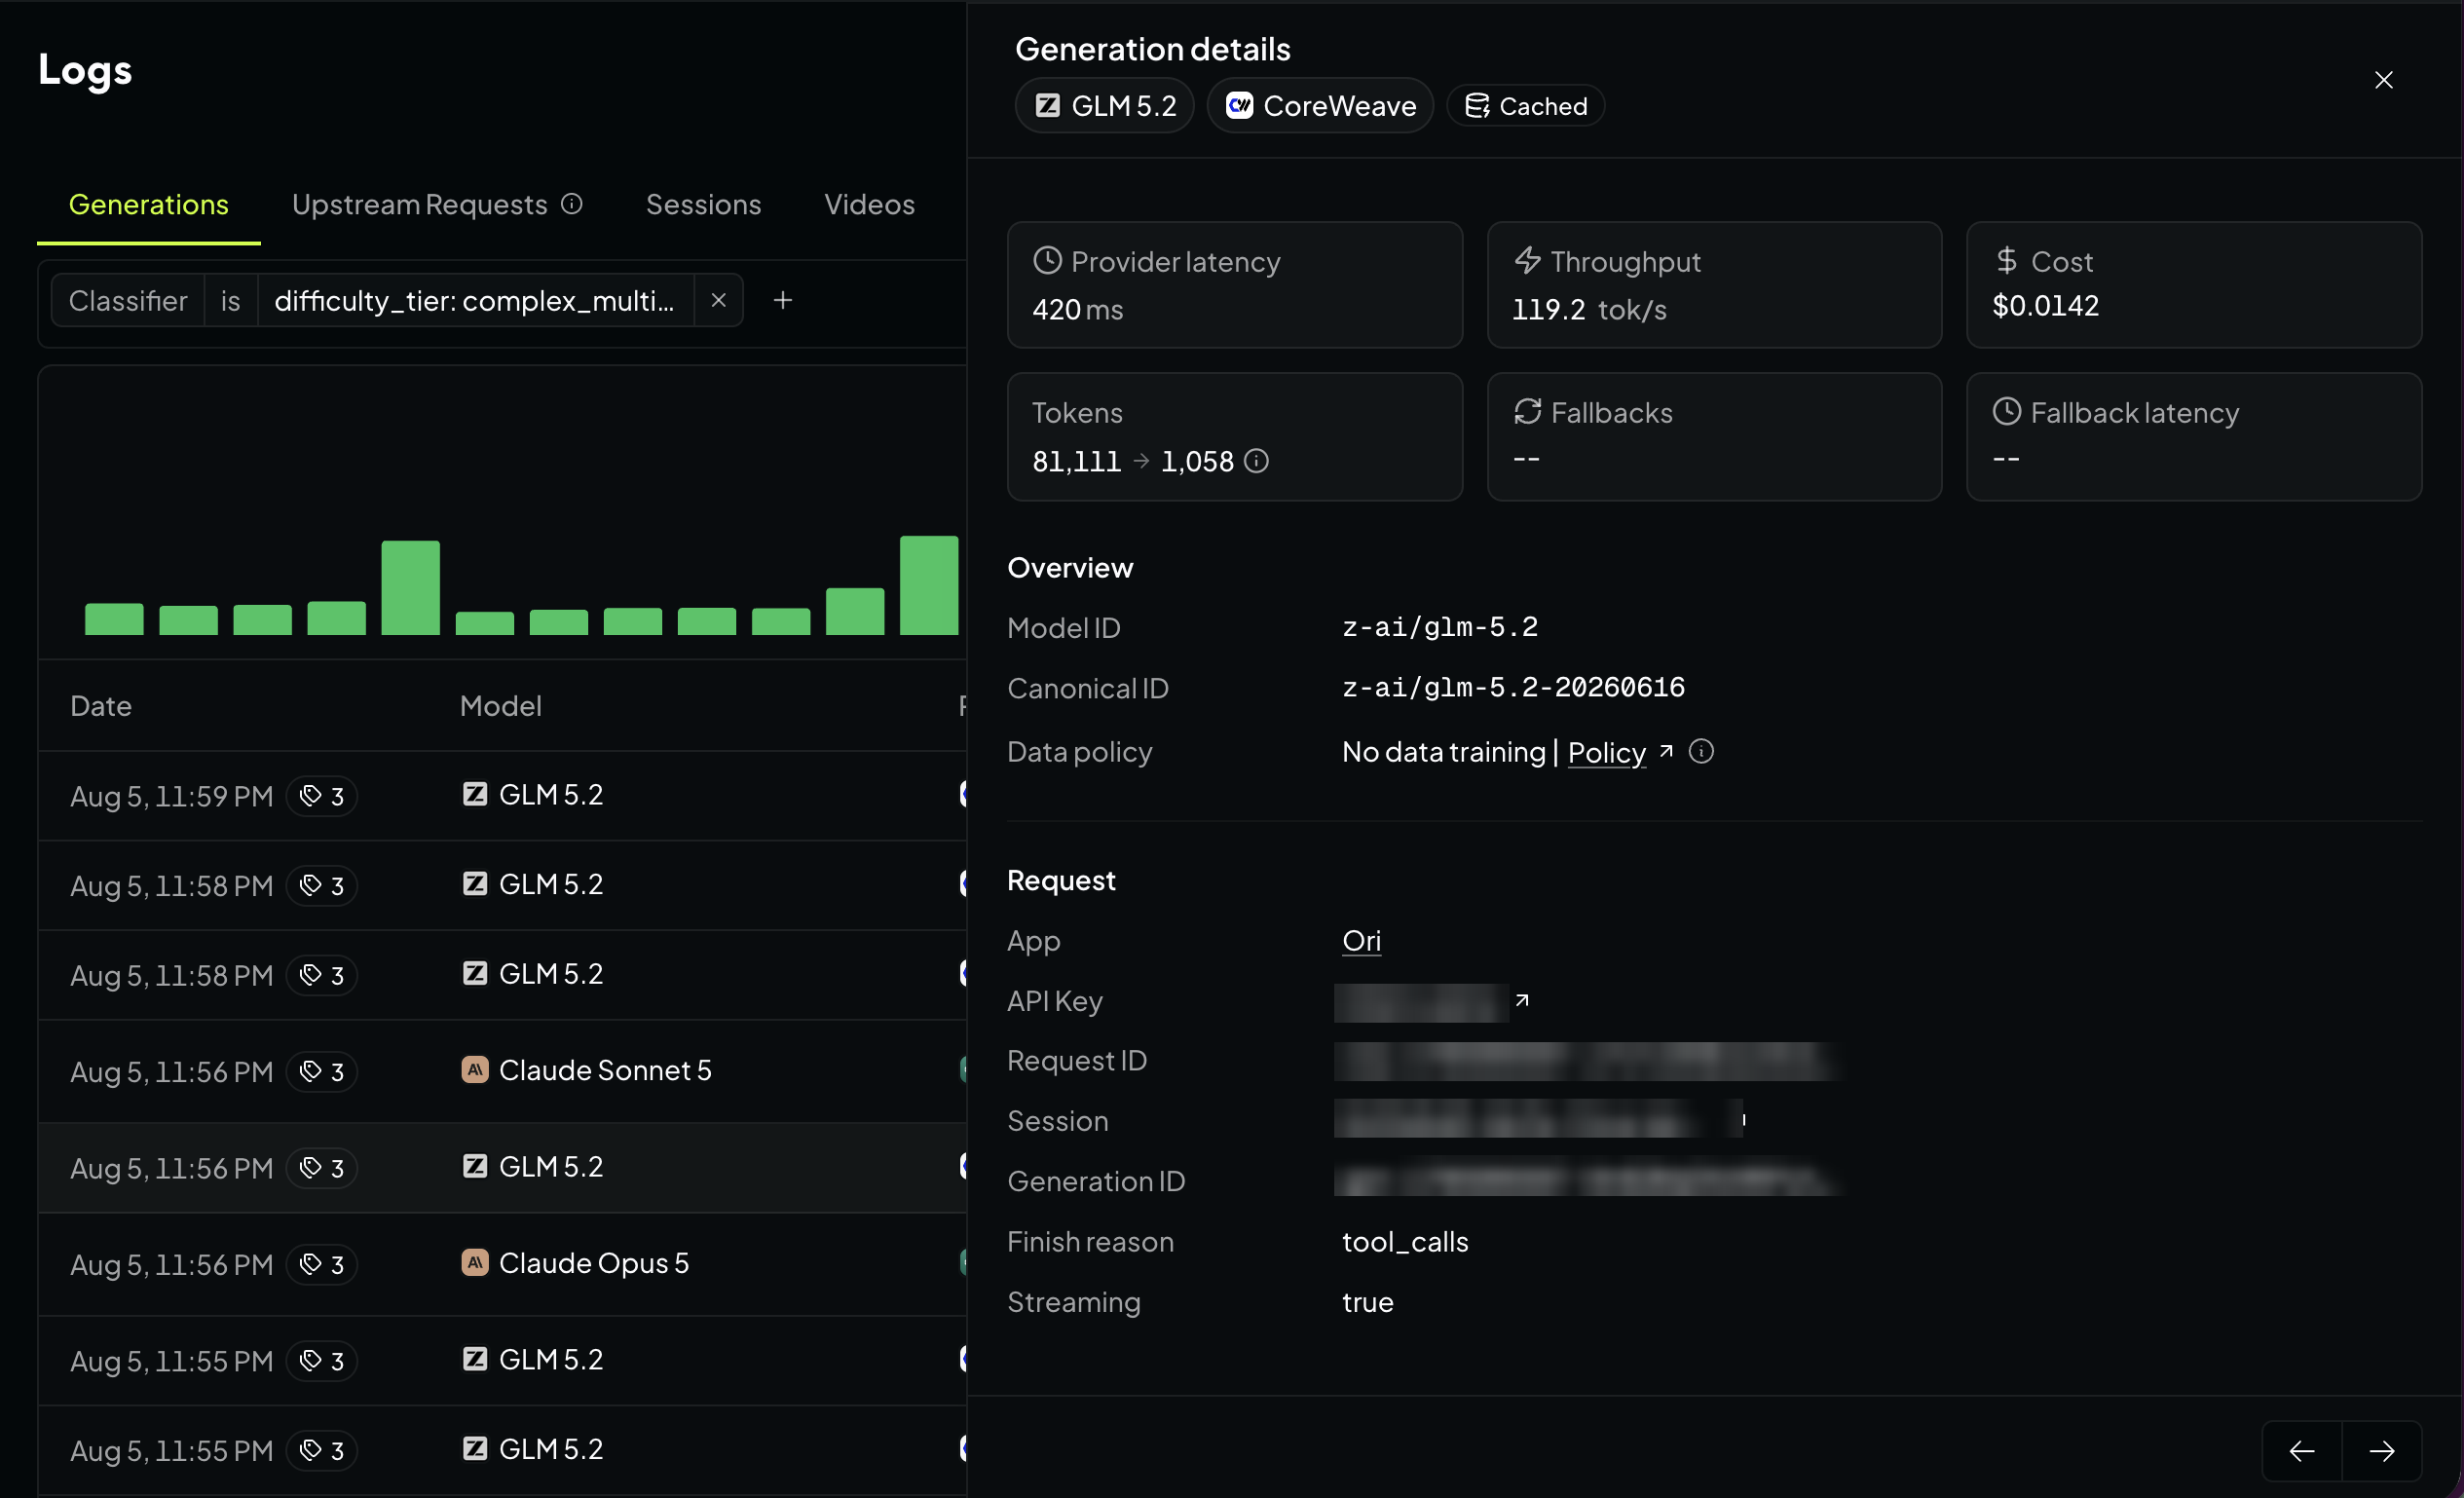
Task: Click the Fallbacks card
Action: click(x=1714, y=437)
